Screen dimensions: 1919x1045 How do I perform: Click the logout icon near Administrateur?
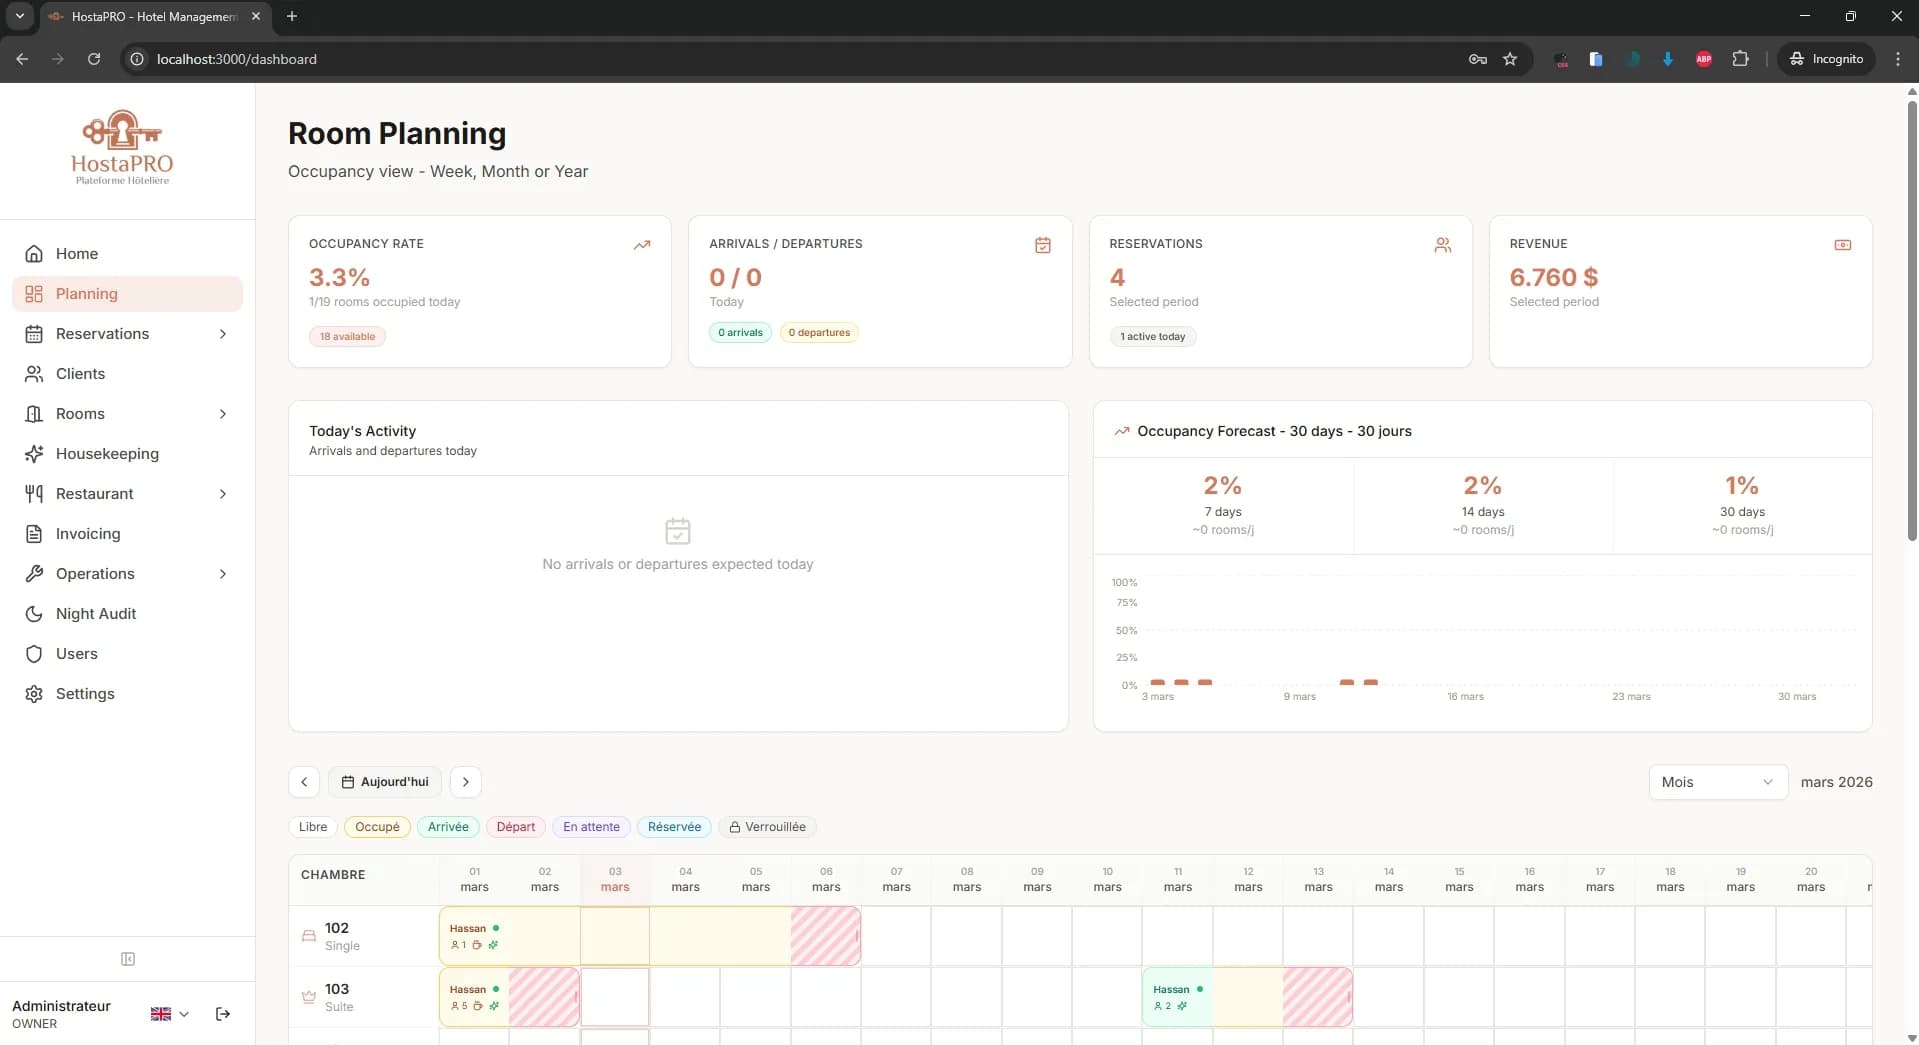click(222, 1013)
